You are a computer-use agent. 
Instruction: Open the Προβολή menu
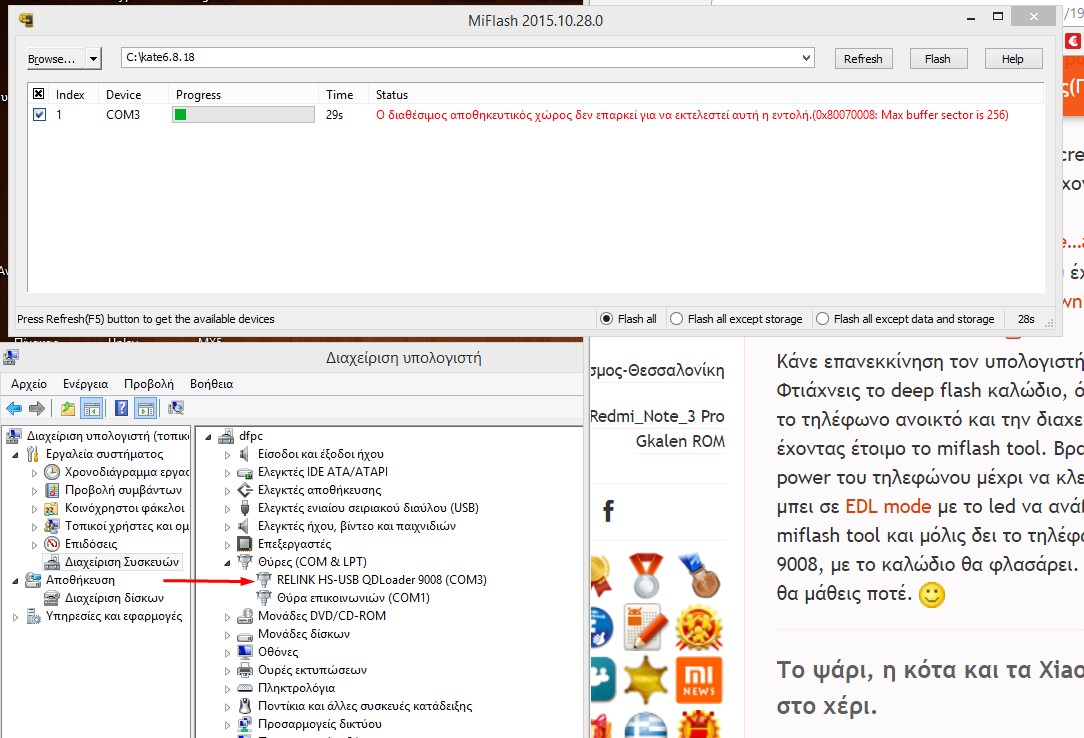pos(148,383)
